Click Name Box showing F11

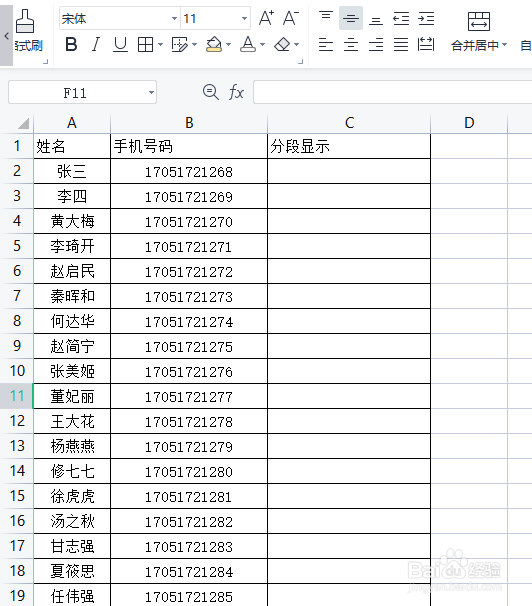[x=75, y=93]
